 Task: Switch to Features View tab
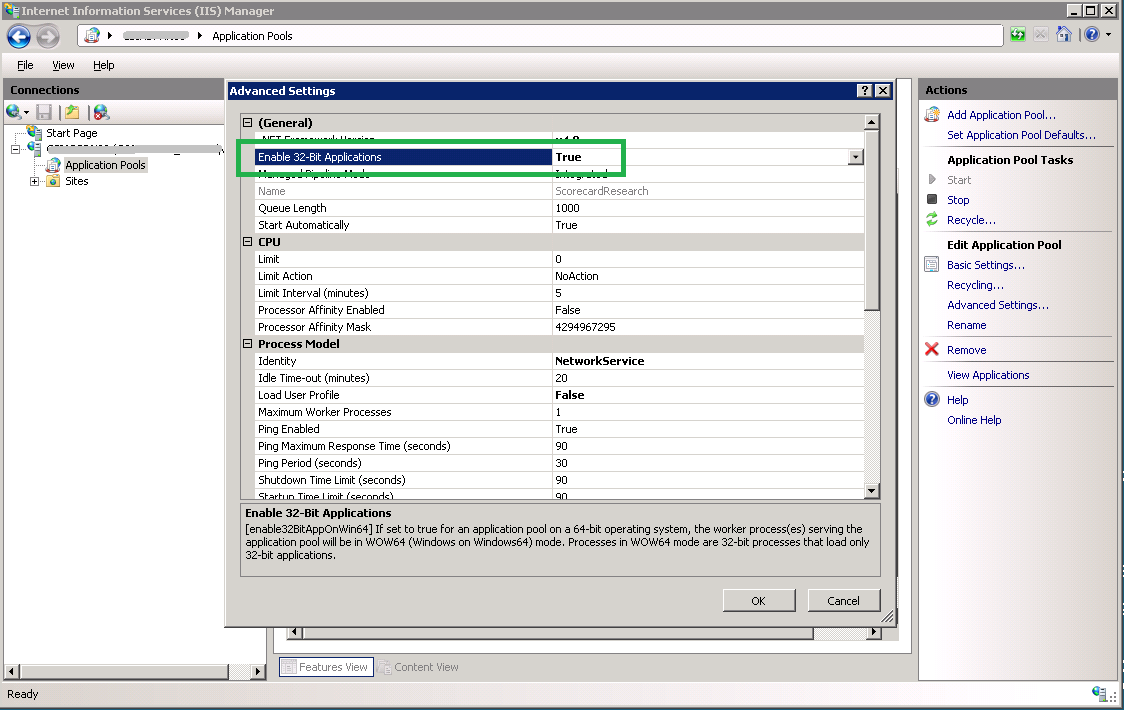(326, 667)
